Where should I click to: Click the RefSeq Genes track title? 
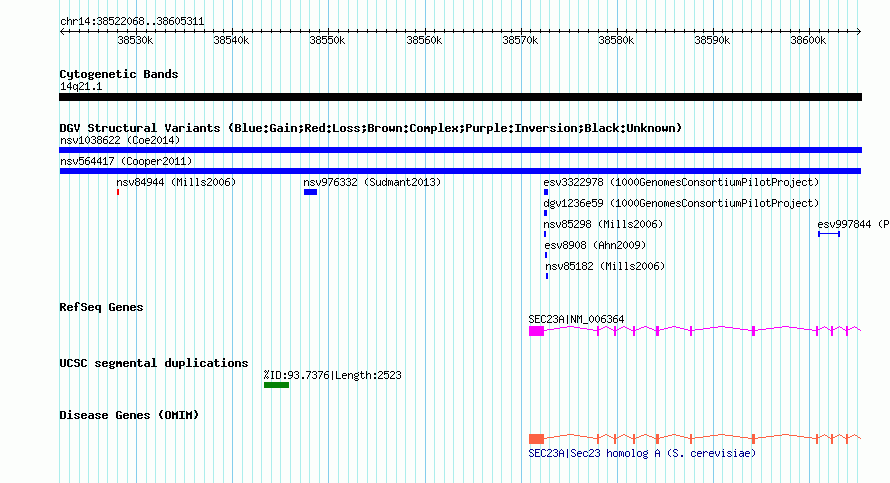tap(101, 307)
